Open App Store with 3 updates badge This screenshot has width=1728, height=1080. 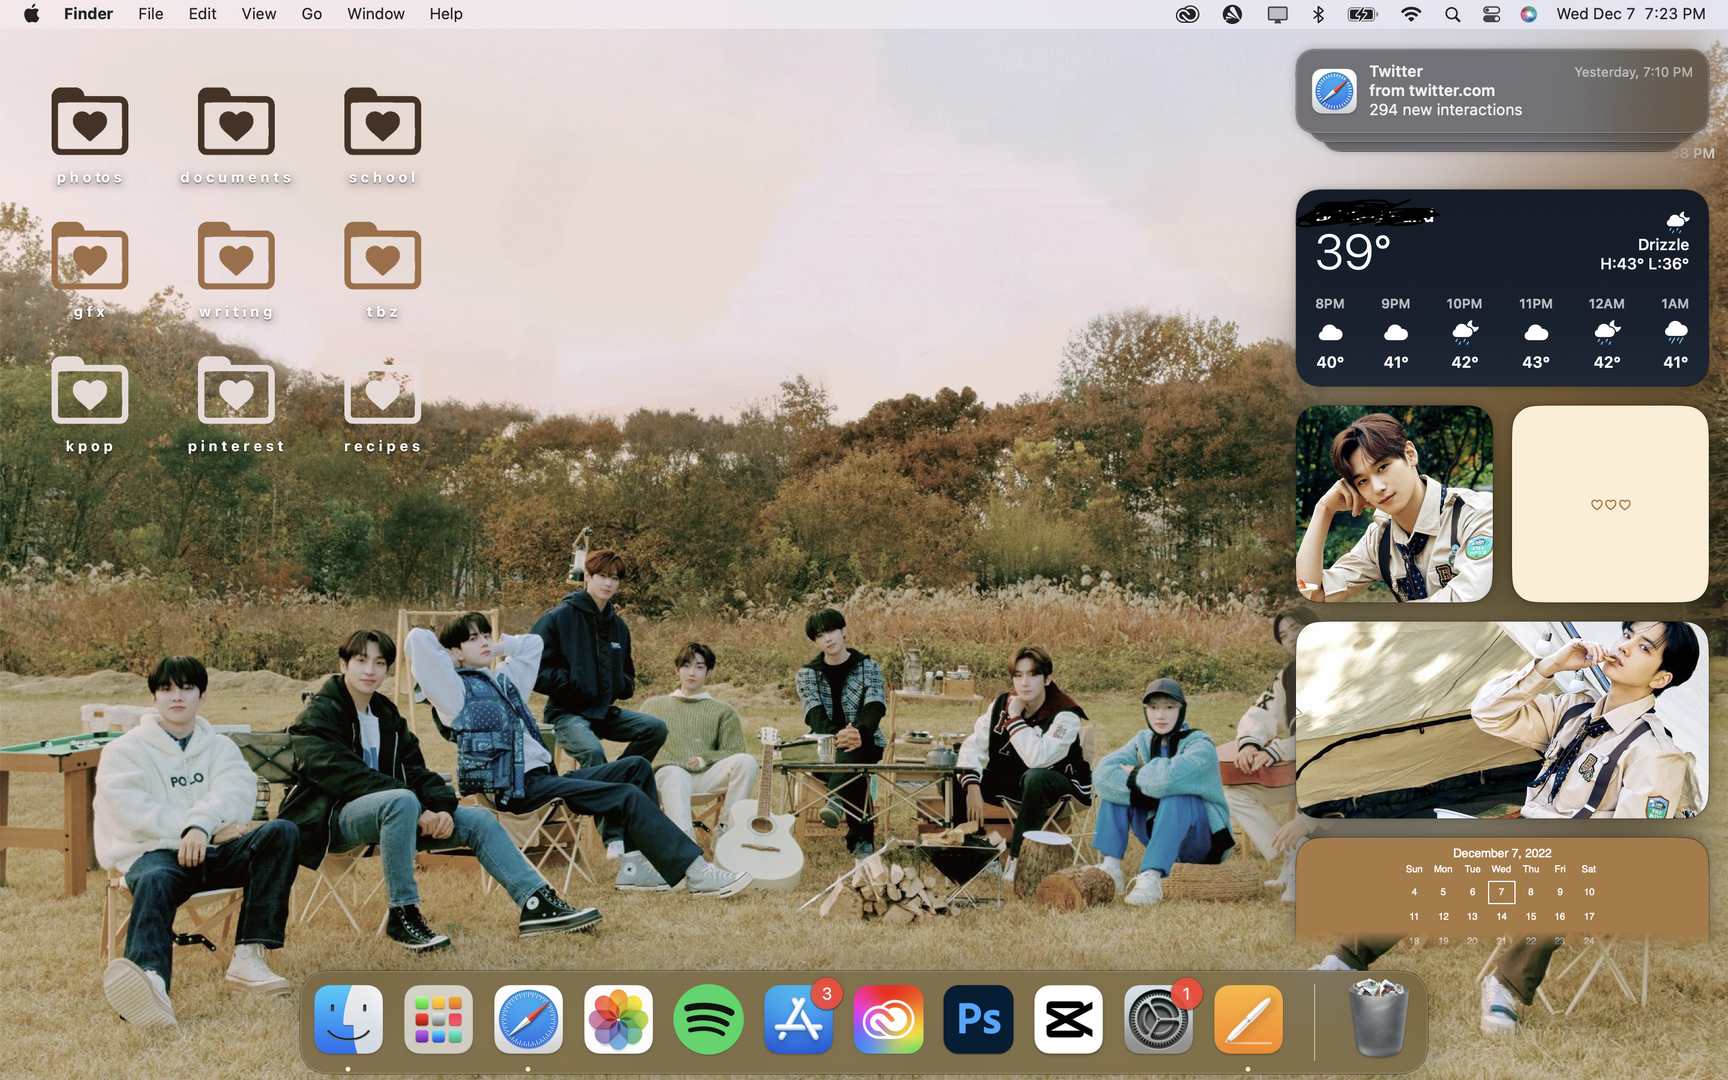click(798, 1020)
